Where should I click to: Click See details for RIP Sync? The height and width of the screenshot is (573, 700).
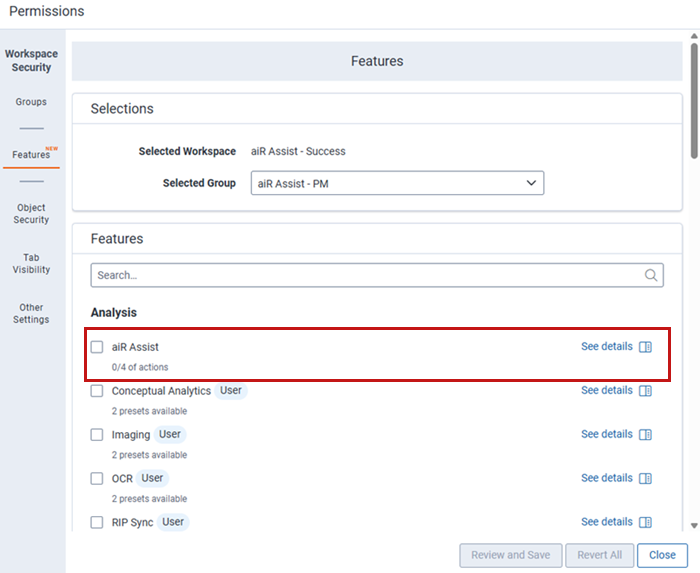(607, 521)
